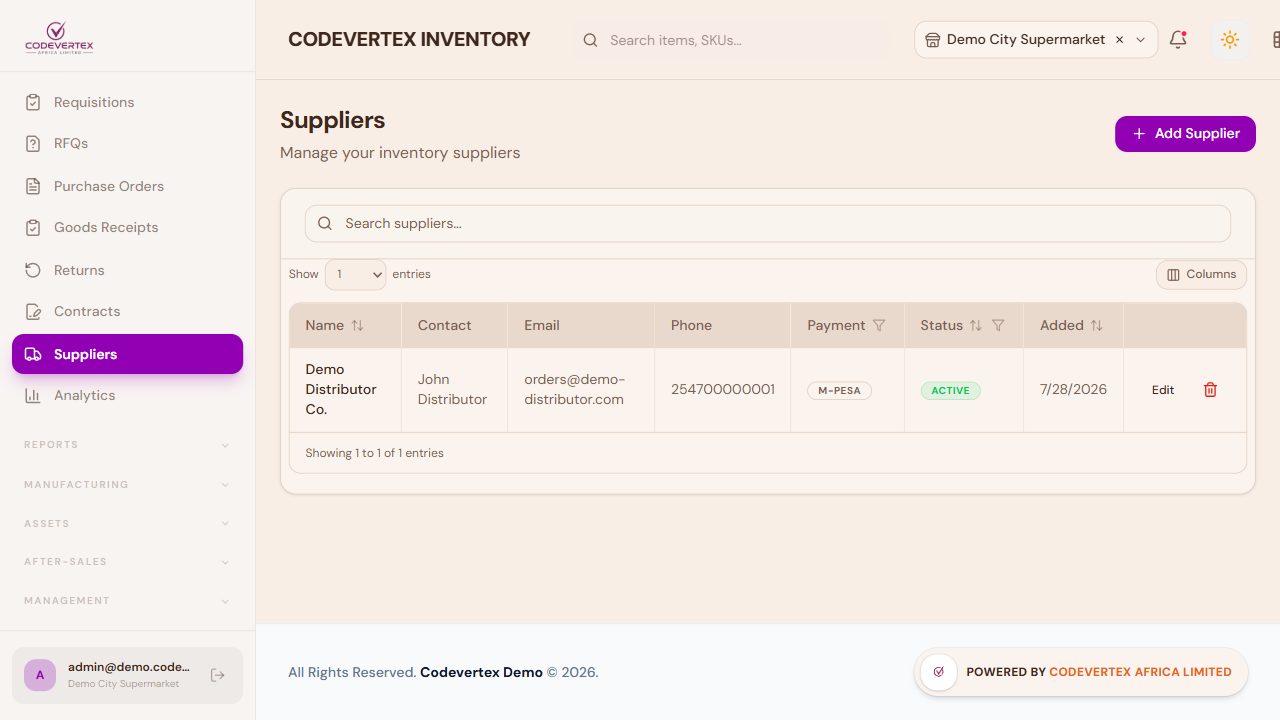Filter by Payment column funnel
The height and width of the screenshot is (720, 1280).
pyautogui.click(x=879, y=325)
